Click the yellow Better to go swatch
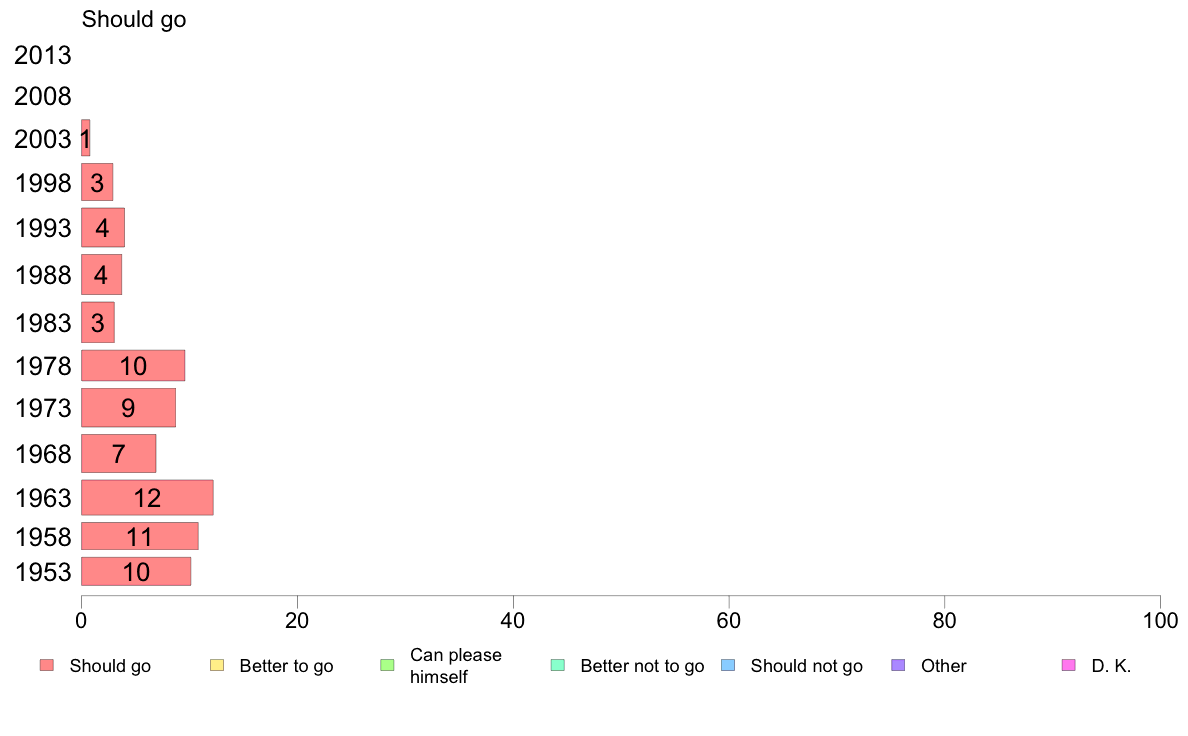The height and width of the screenshot is (736, 1188). [x=217, y=666]
